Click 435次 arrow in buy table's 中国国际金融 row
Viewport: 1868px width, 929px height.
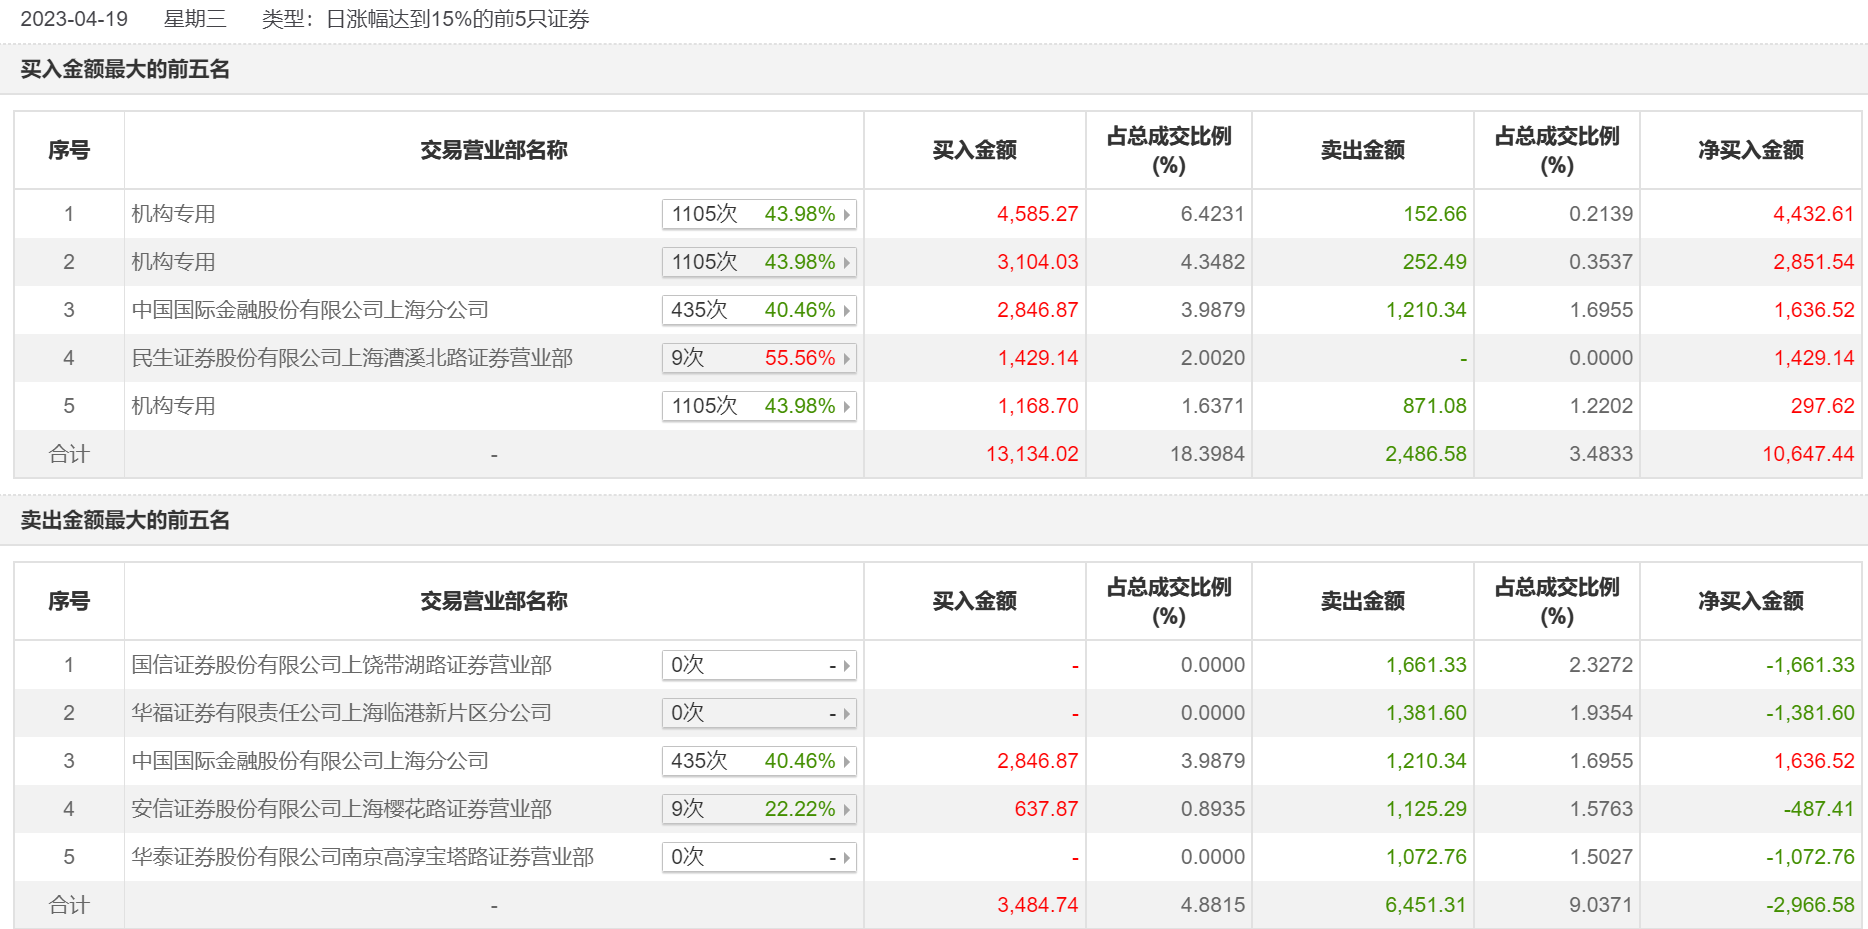[847, 310]
